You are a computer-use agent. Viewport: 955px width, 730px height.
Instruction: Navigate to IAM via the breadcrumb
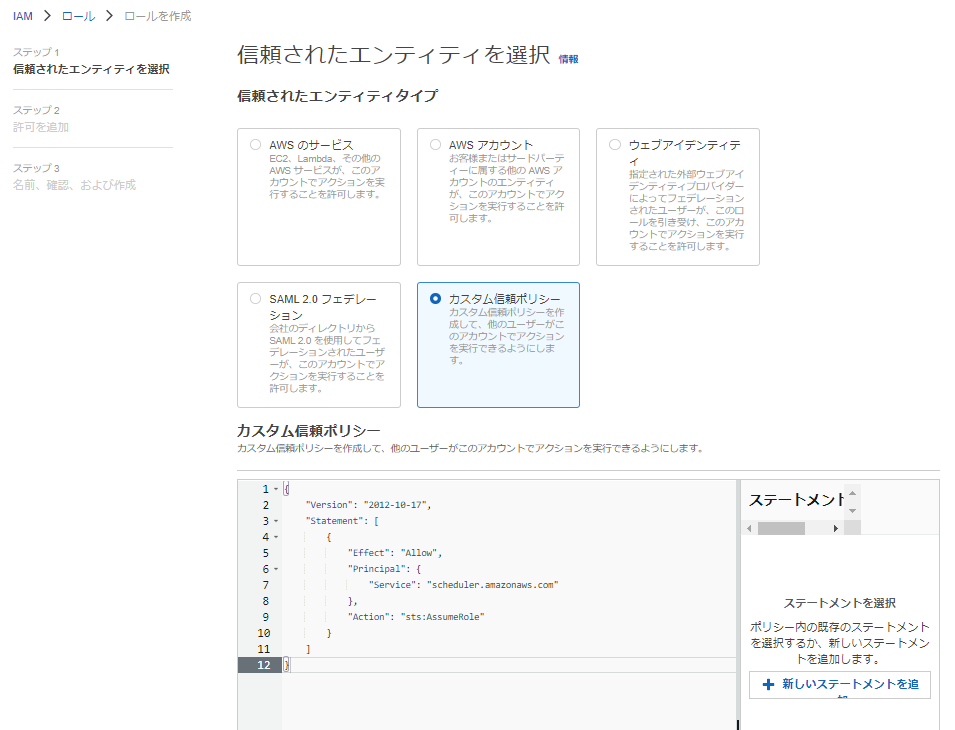point(22,15)
